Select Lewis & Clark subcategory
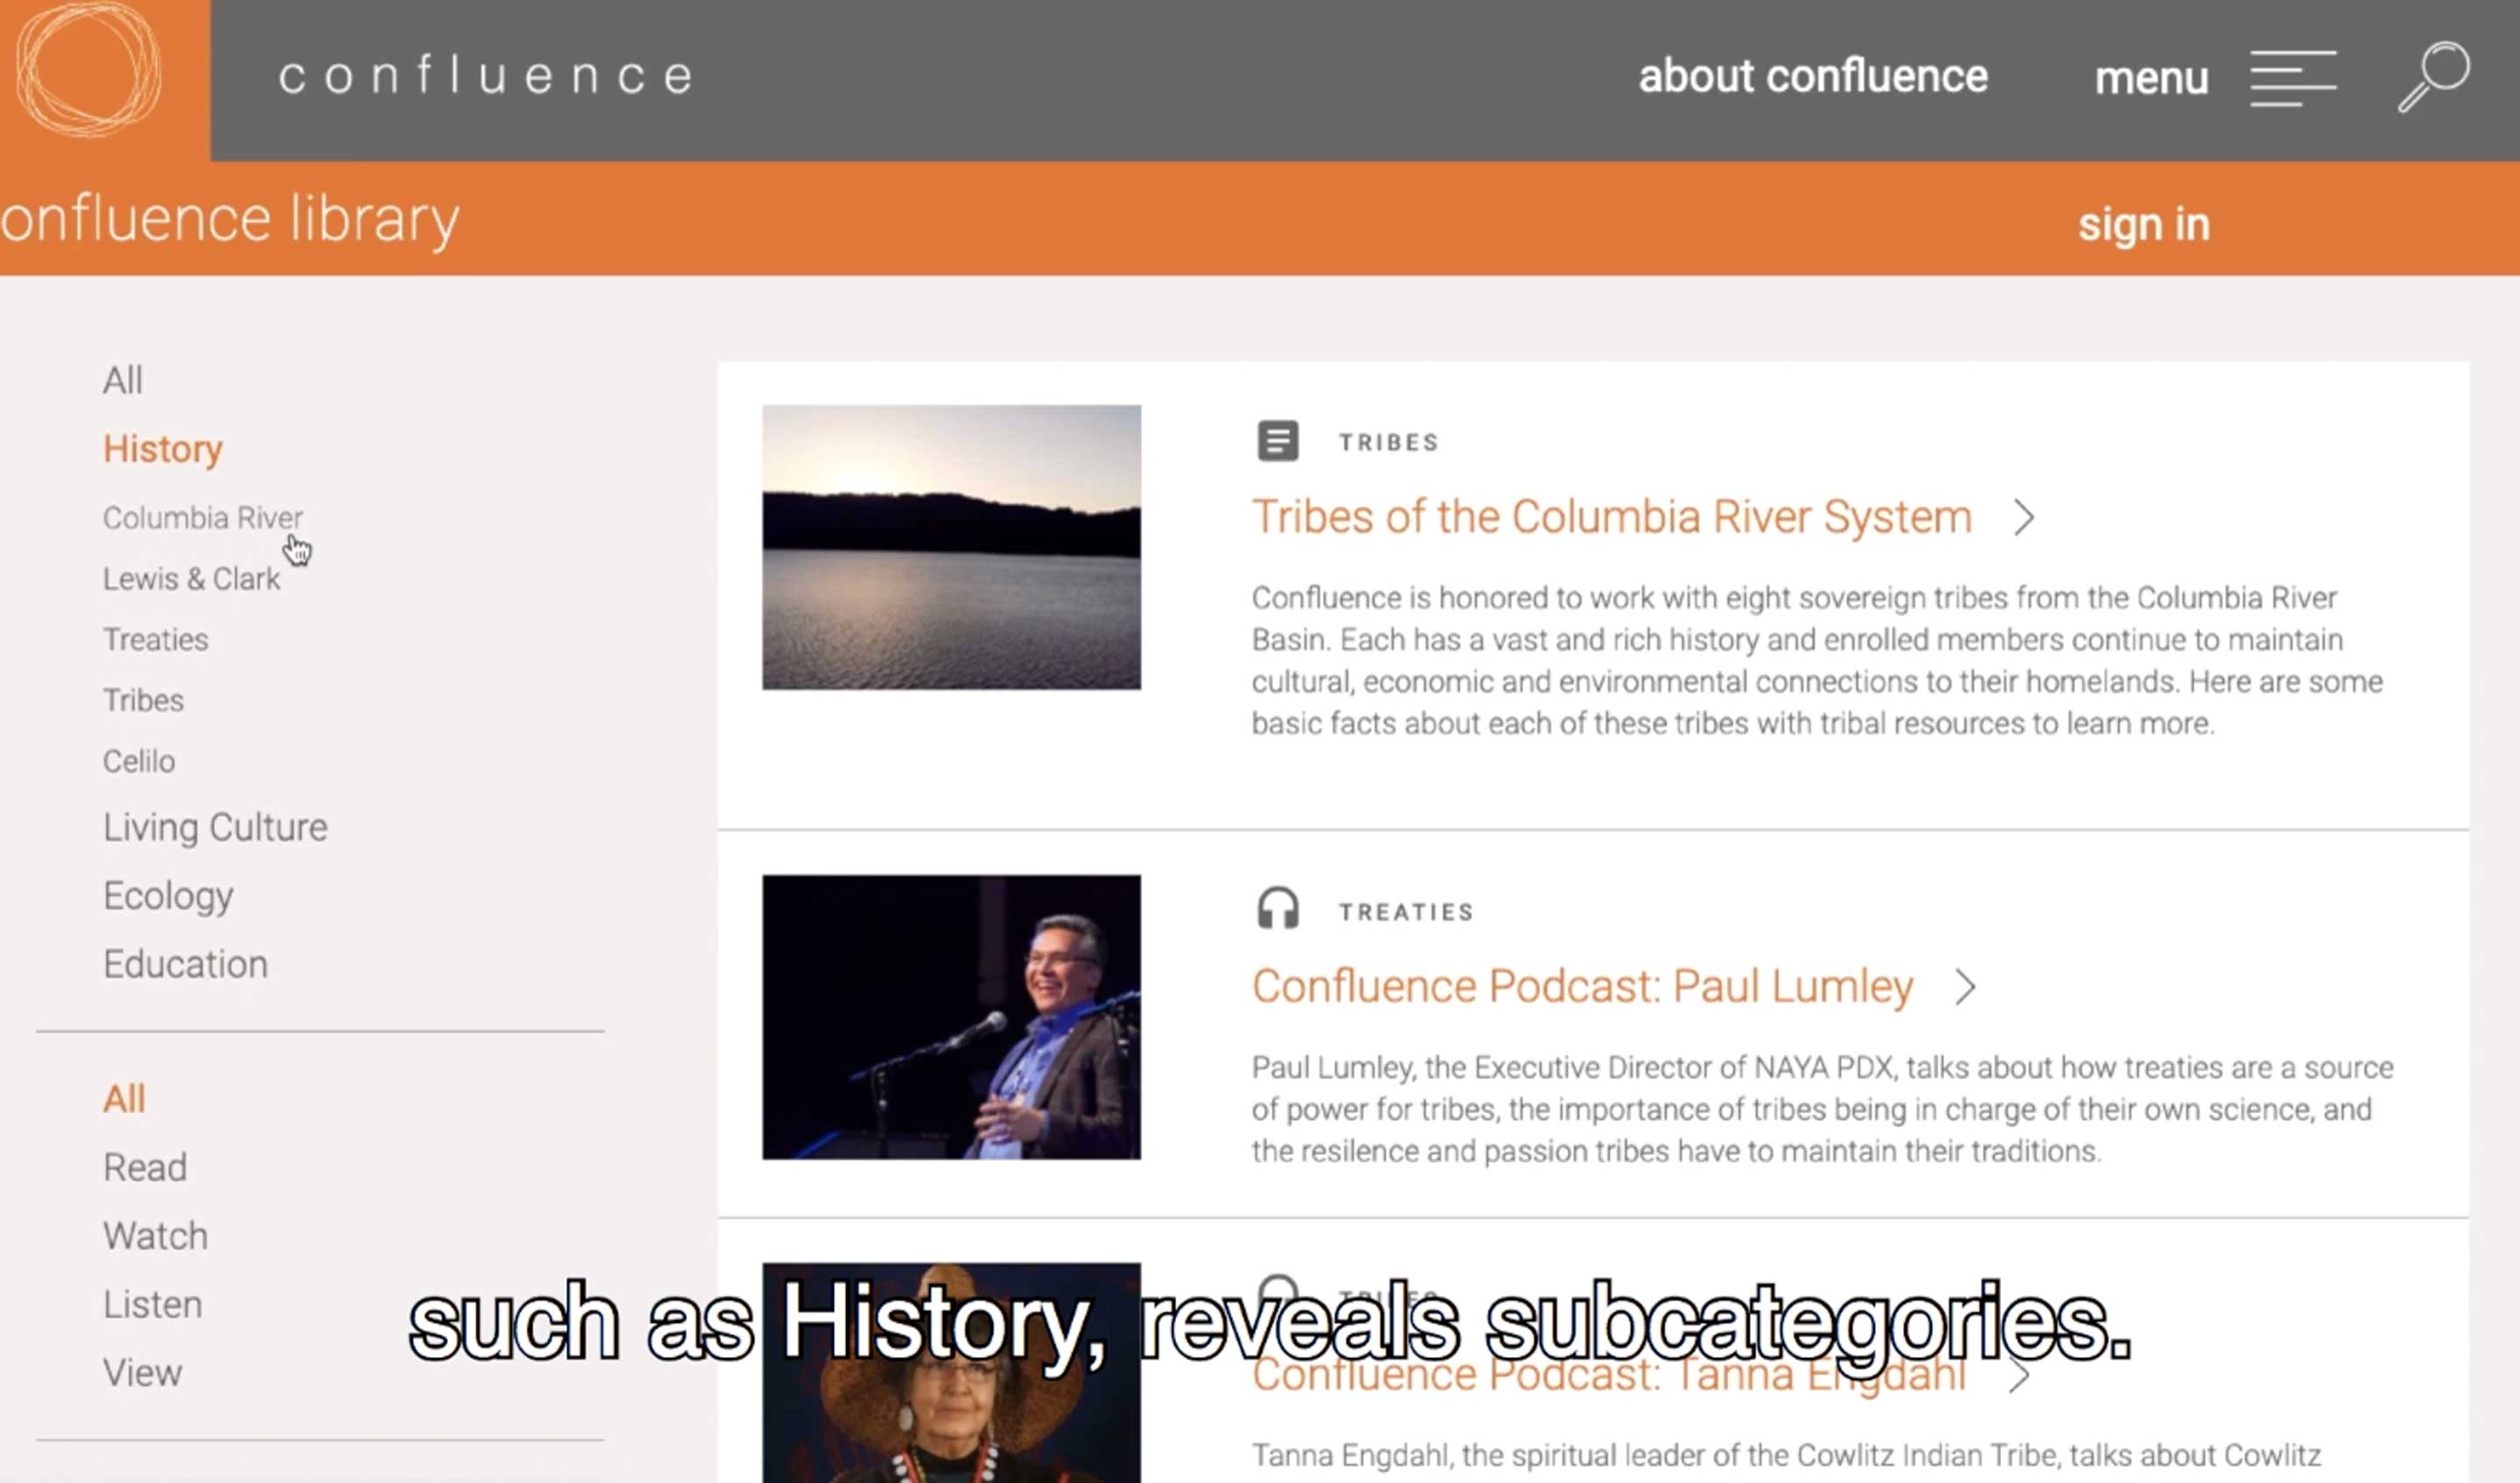The width and height of the screenshot is (2520, 1483). 191,579
